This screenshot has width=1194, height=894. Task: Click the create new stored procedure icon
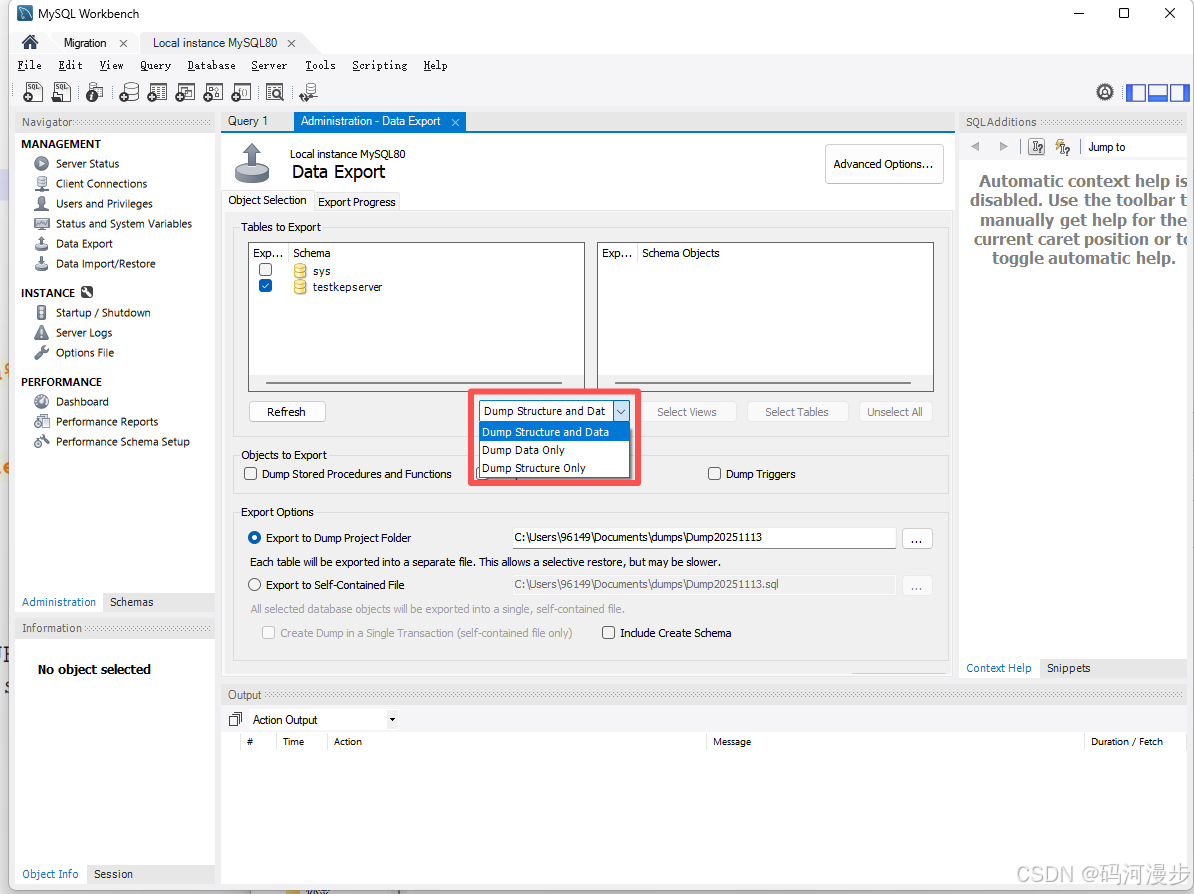pos(213,92)
